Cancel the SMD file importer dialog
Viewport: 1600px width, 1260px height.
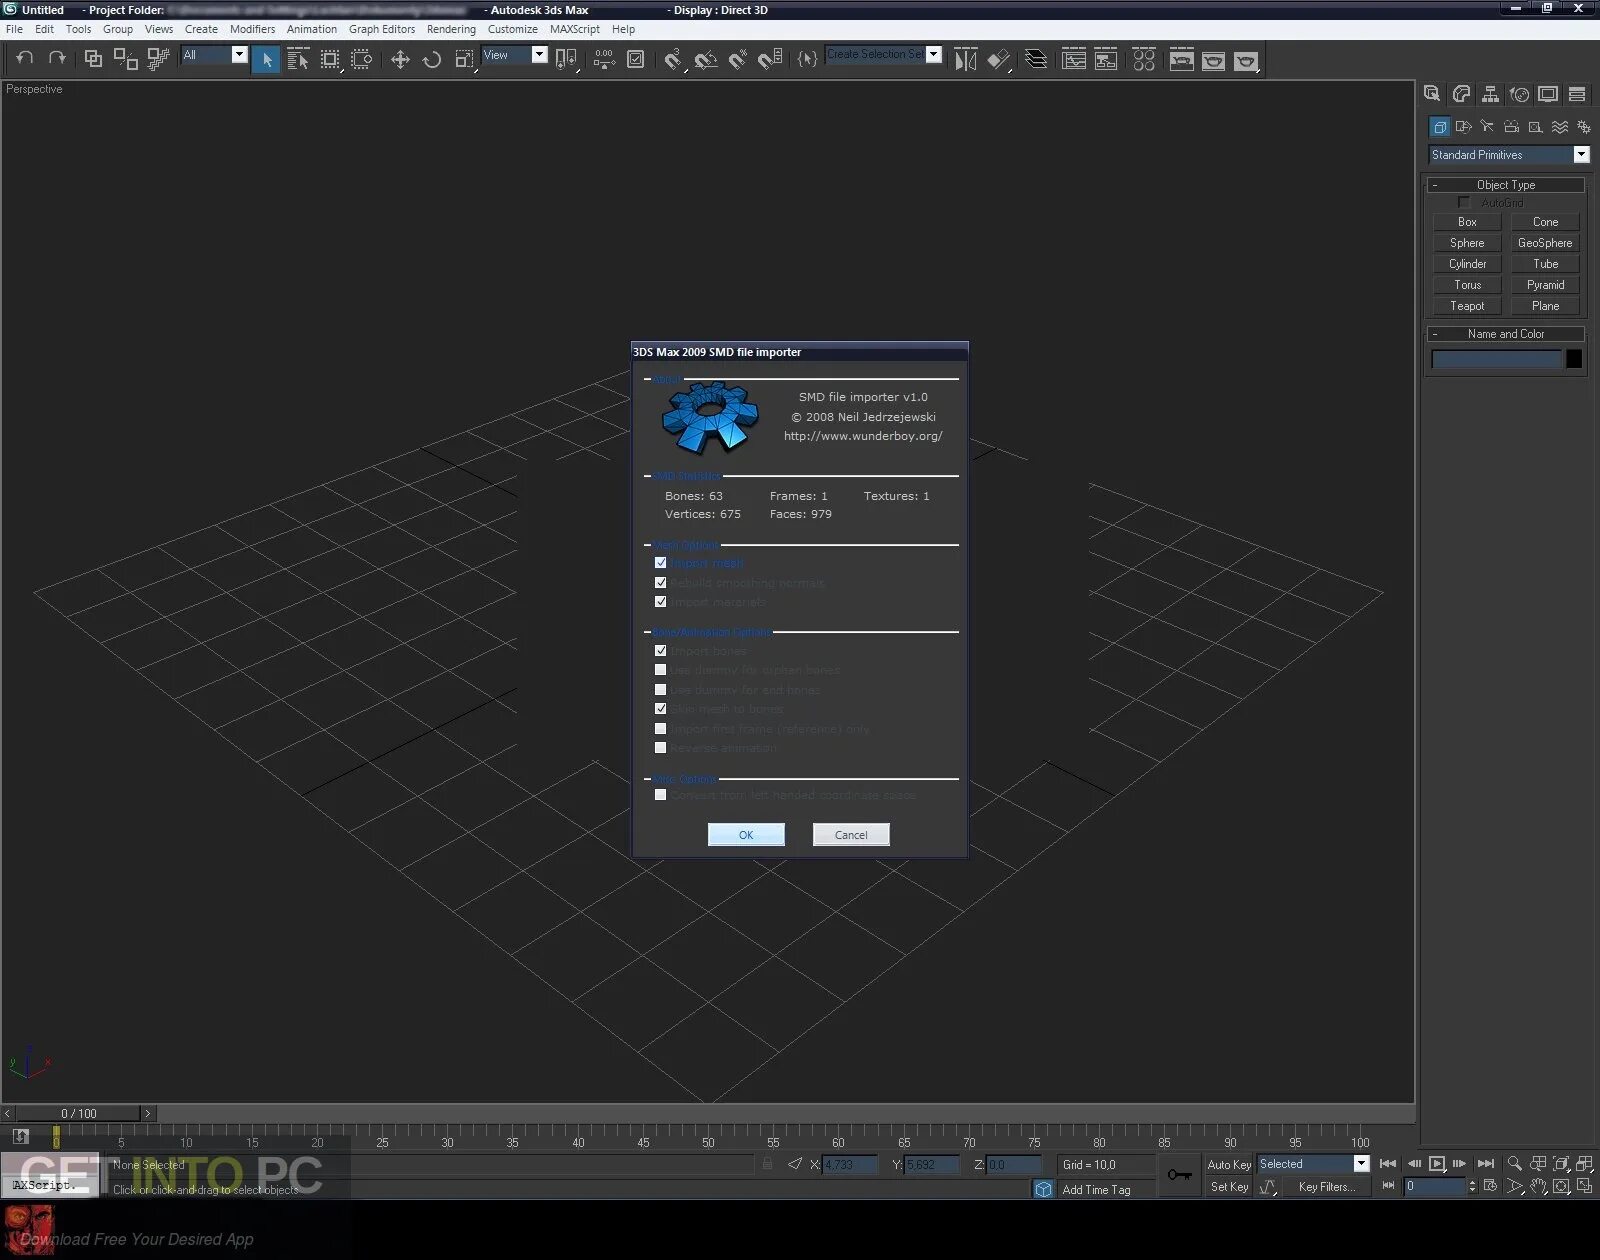(x=851, y=835)
